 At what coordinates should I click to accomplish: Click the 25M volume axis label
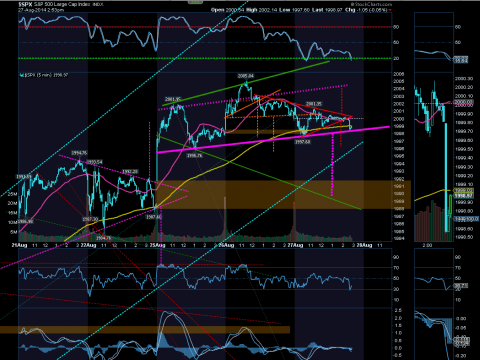pyautogui.click(x=12, y=194)
